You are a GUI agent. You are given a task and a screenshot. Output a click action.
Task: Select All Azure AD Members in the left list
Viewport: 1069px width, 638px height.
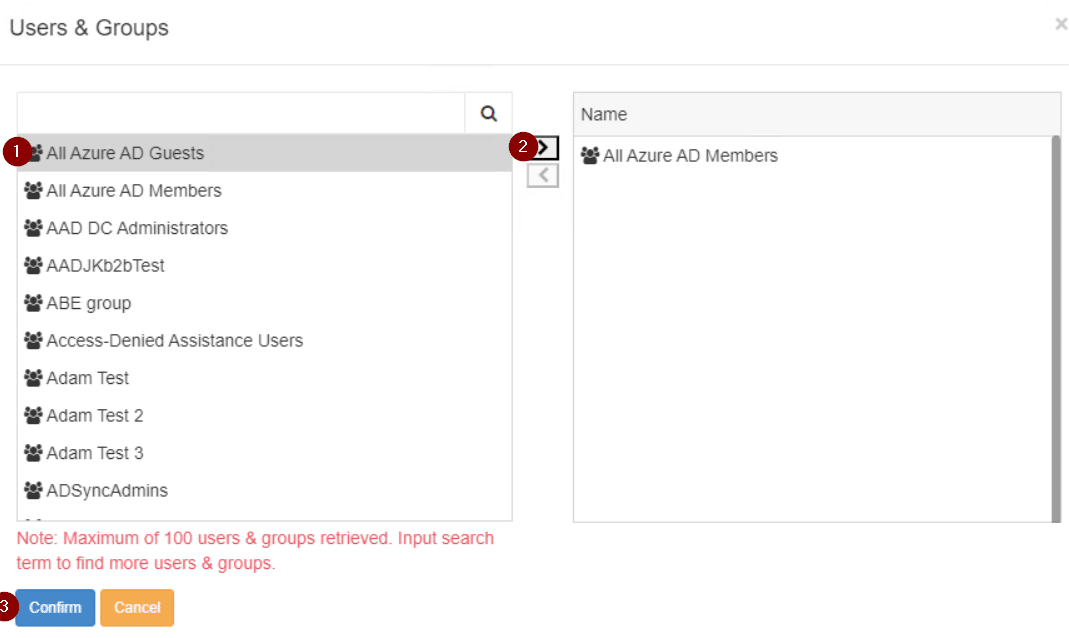click(133, 190)
